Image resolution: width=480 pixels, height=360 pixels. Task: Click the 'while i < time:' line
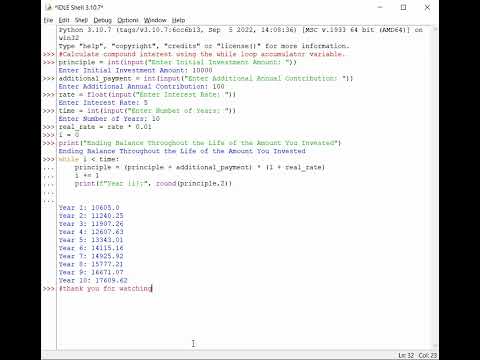click(89, 159)
